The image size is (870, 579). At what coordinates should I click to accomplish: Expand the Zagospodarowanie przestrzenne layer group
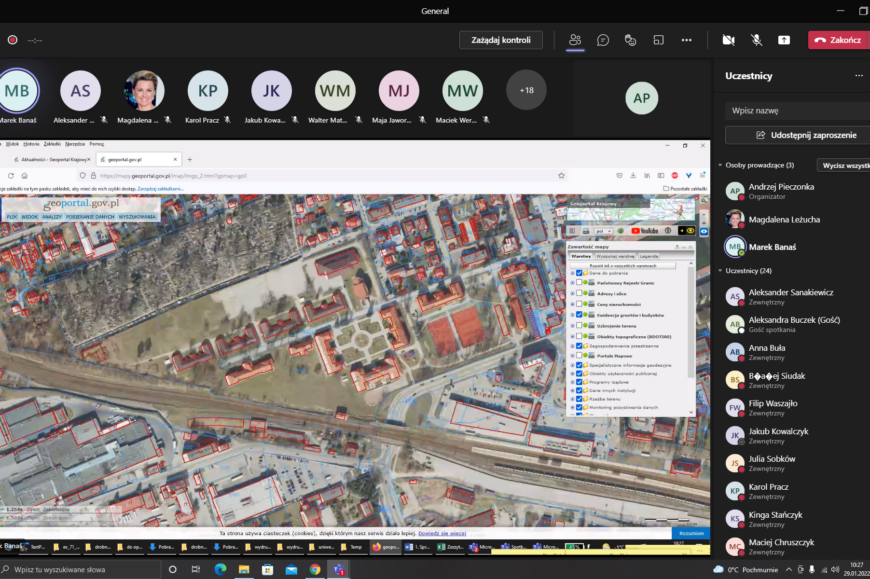tap(573, 346)
